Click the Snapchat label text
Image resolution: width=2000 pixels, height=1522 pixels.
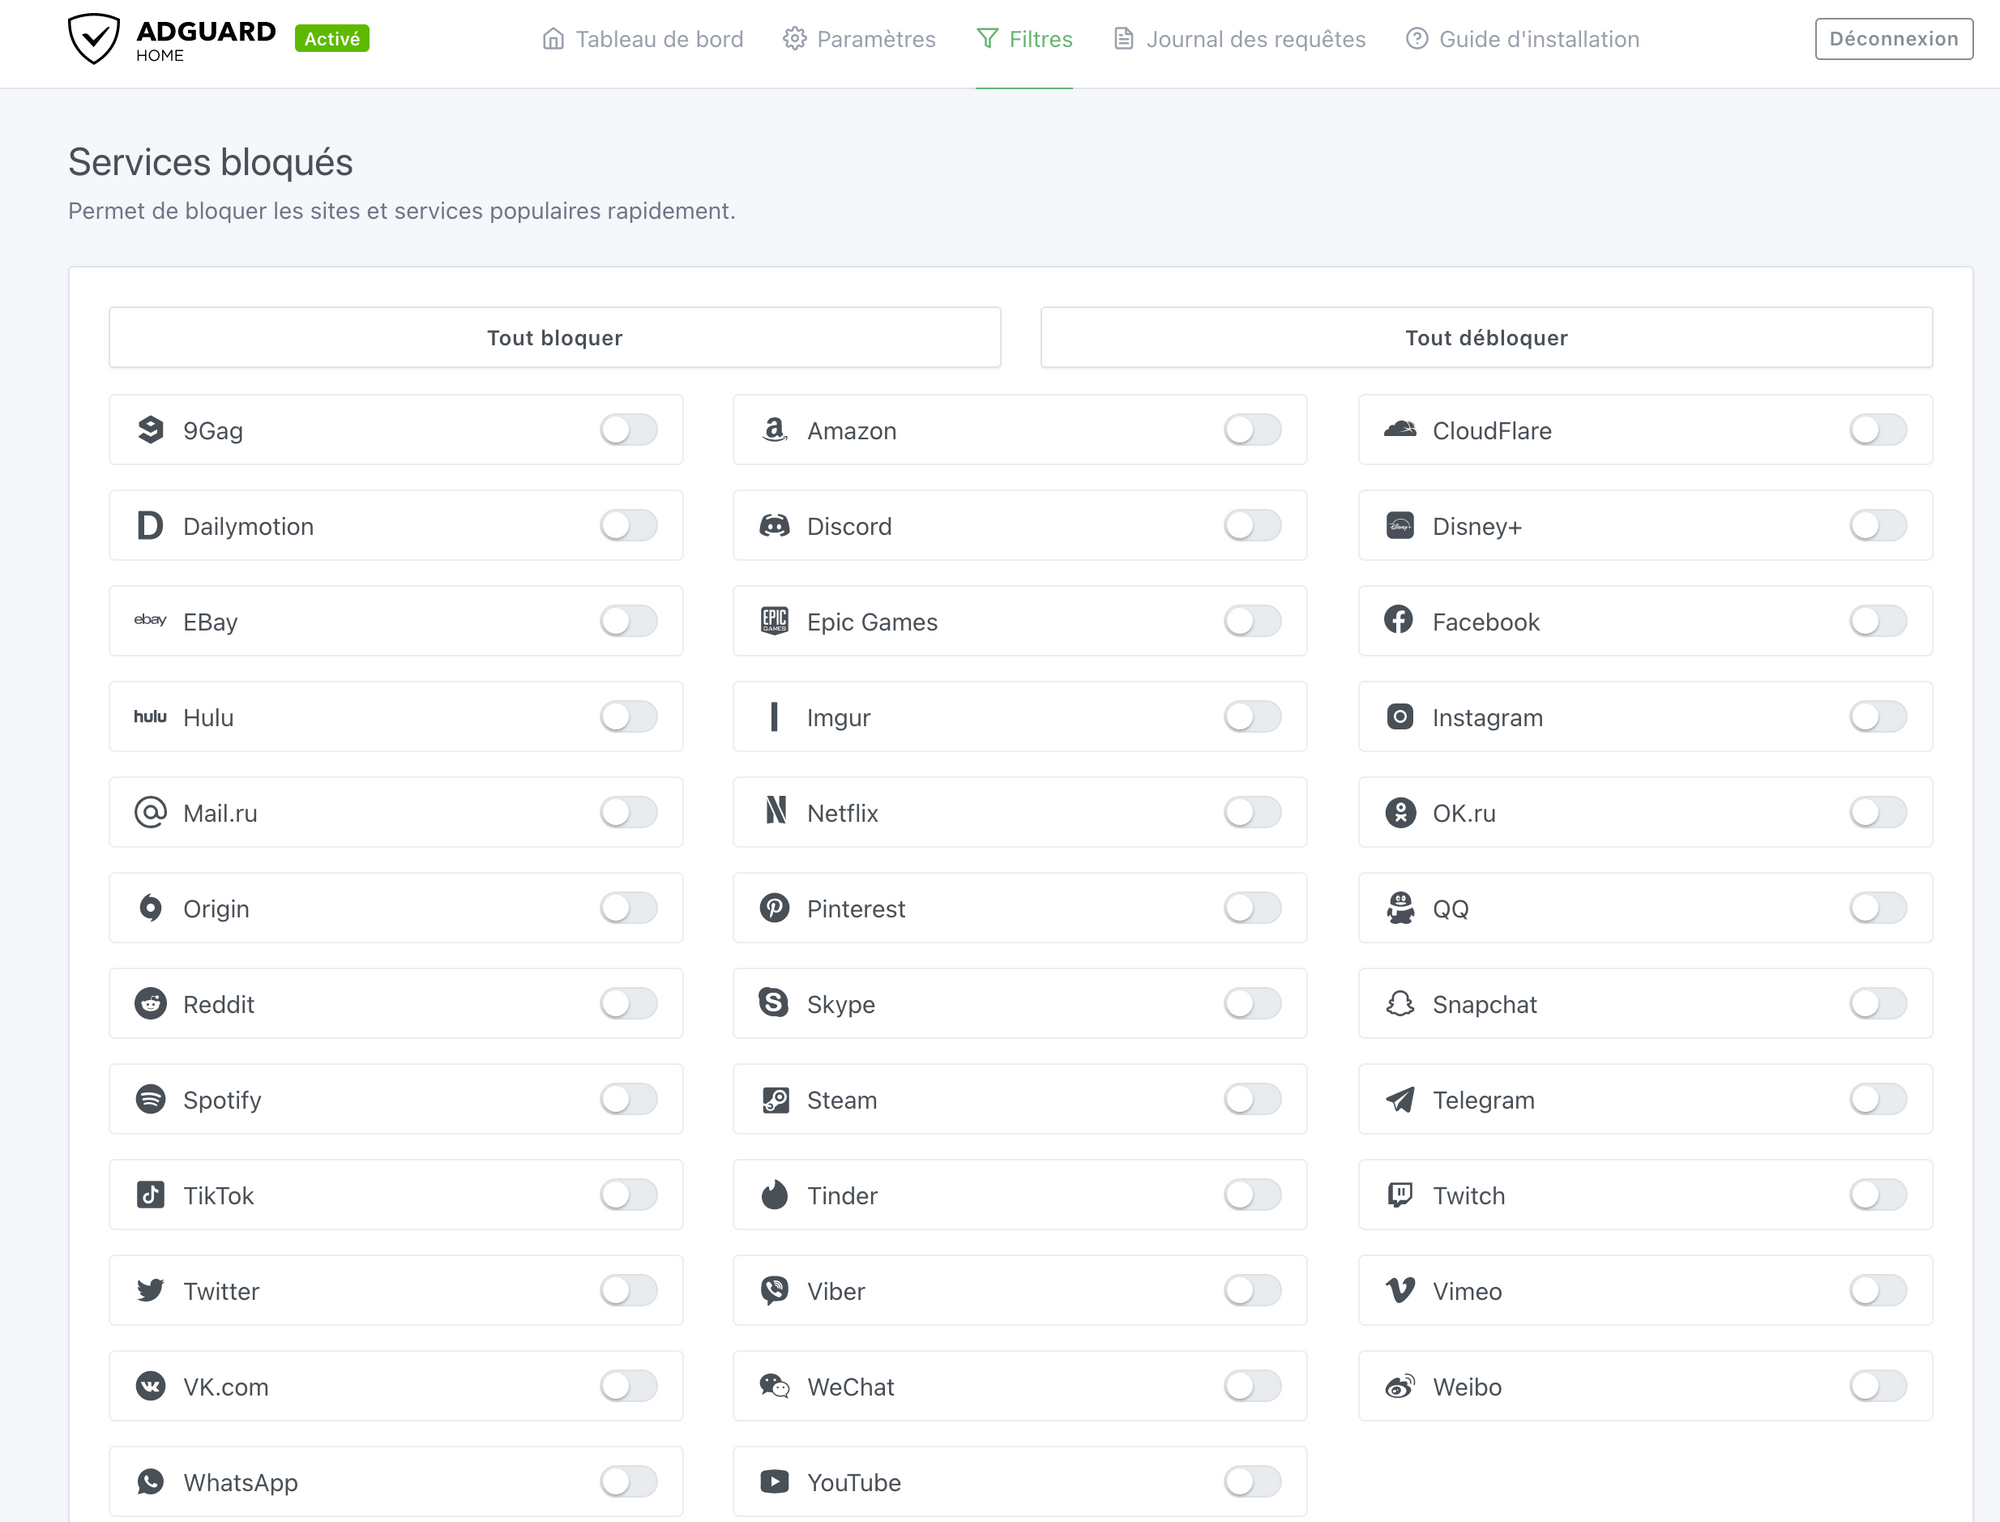(x=1484, y=1004)
